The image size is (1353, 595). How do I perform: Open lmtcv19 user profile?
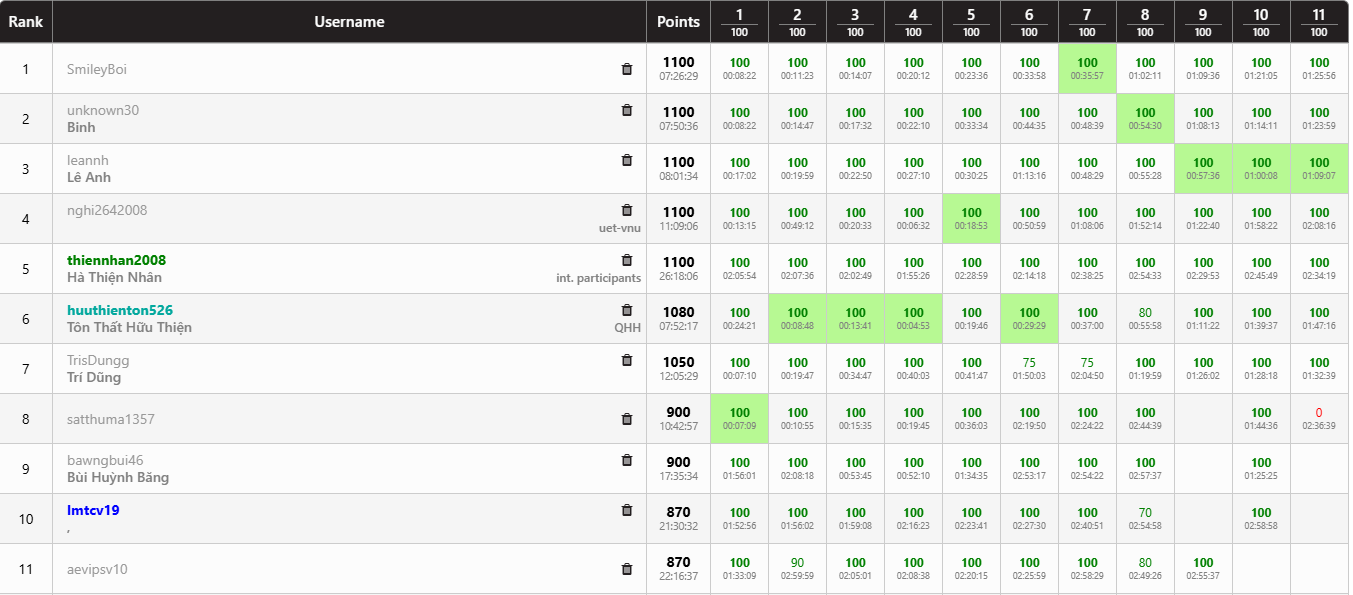[93, 511]
